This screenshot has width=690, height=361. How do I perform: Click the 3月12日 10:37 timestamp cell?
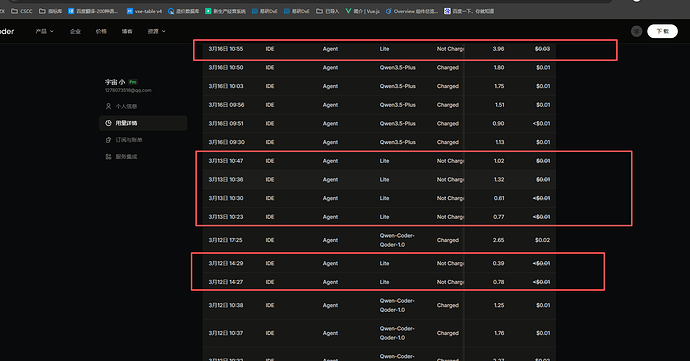pyautogui.click(x=226, y=333)
